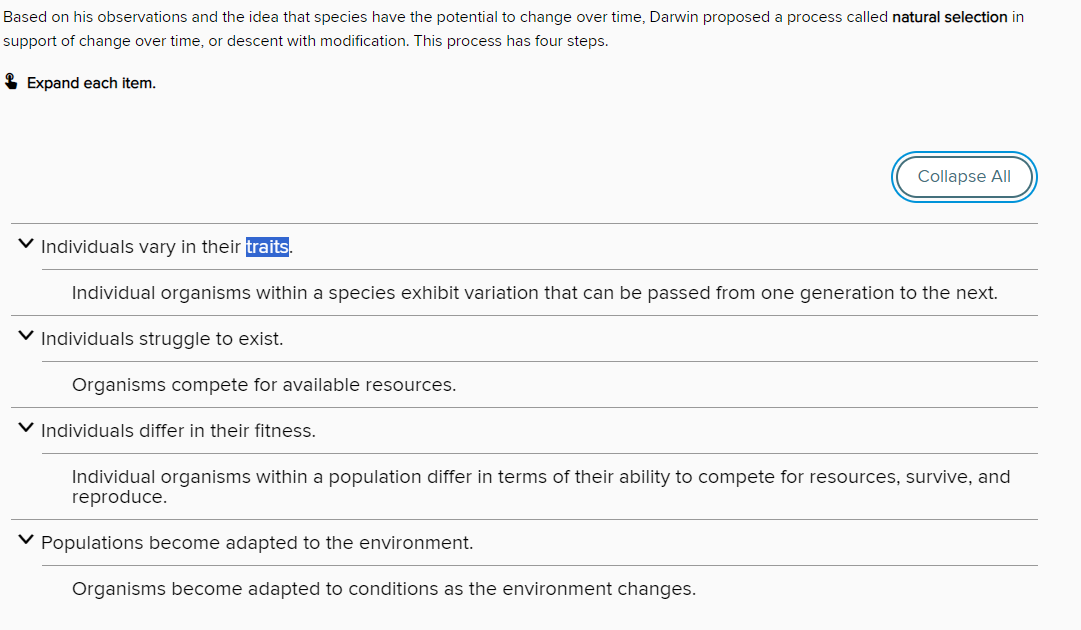This screenshot has width=1081, height=630.
Task: Click the word "Darwin" in the intro
Action: [674, 18]
